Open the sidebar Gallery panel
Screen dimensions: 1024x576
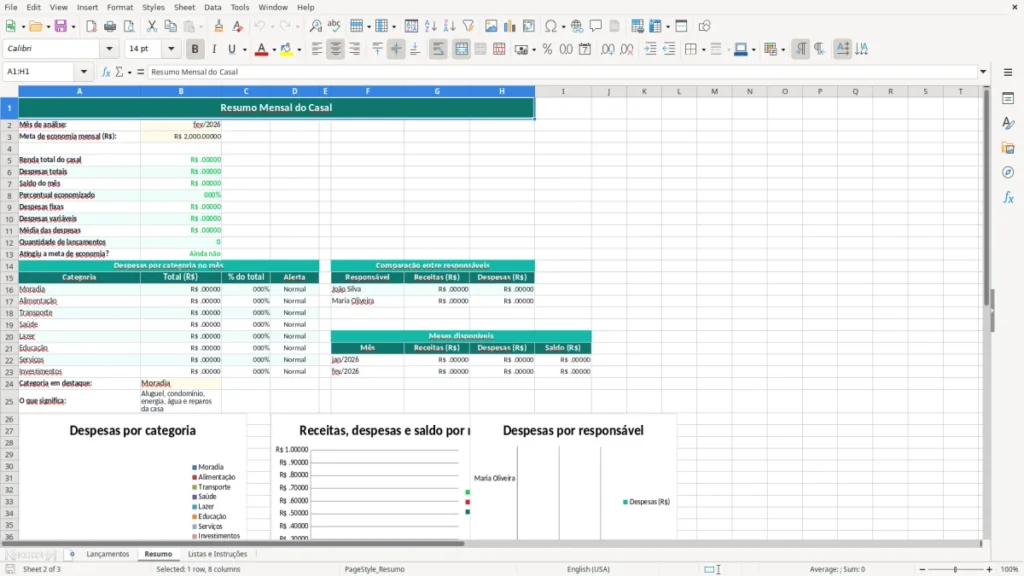pos(1008,148)
